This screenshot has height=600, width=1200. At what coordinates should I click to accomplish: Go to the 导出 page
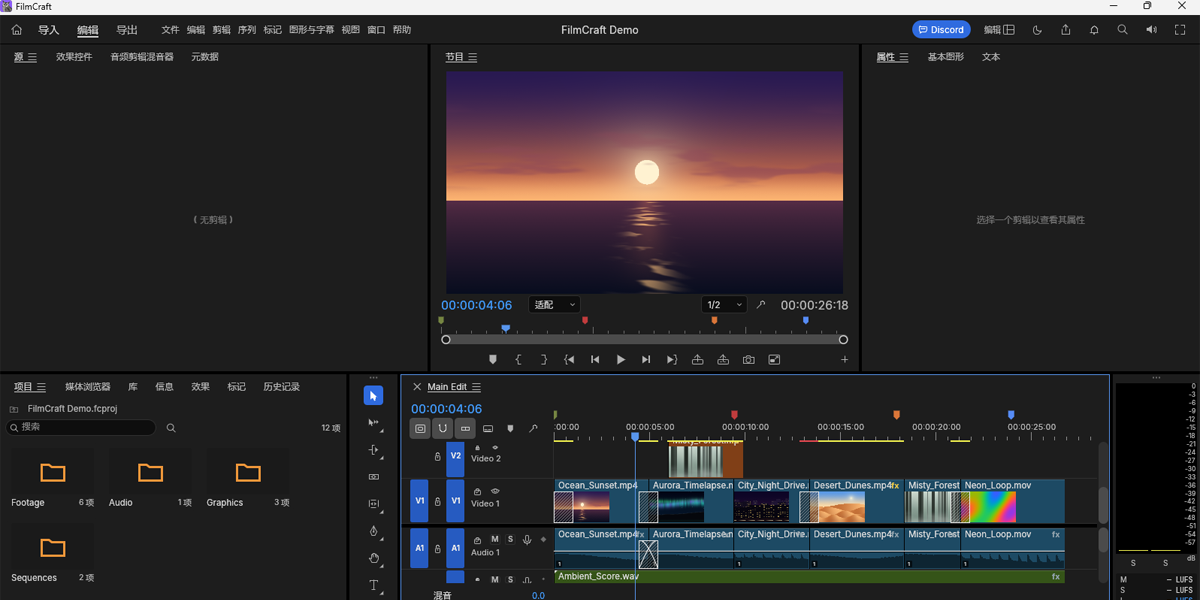pyautogui.click(x=127, y=30)
